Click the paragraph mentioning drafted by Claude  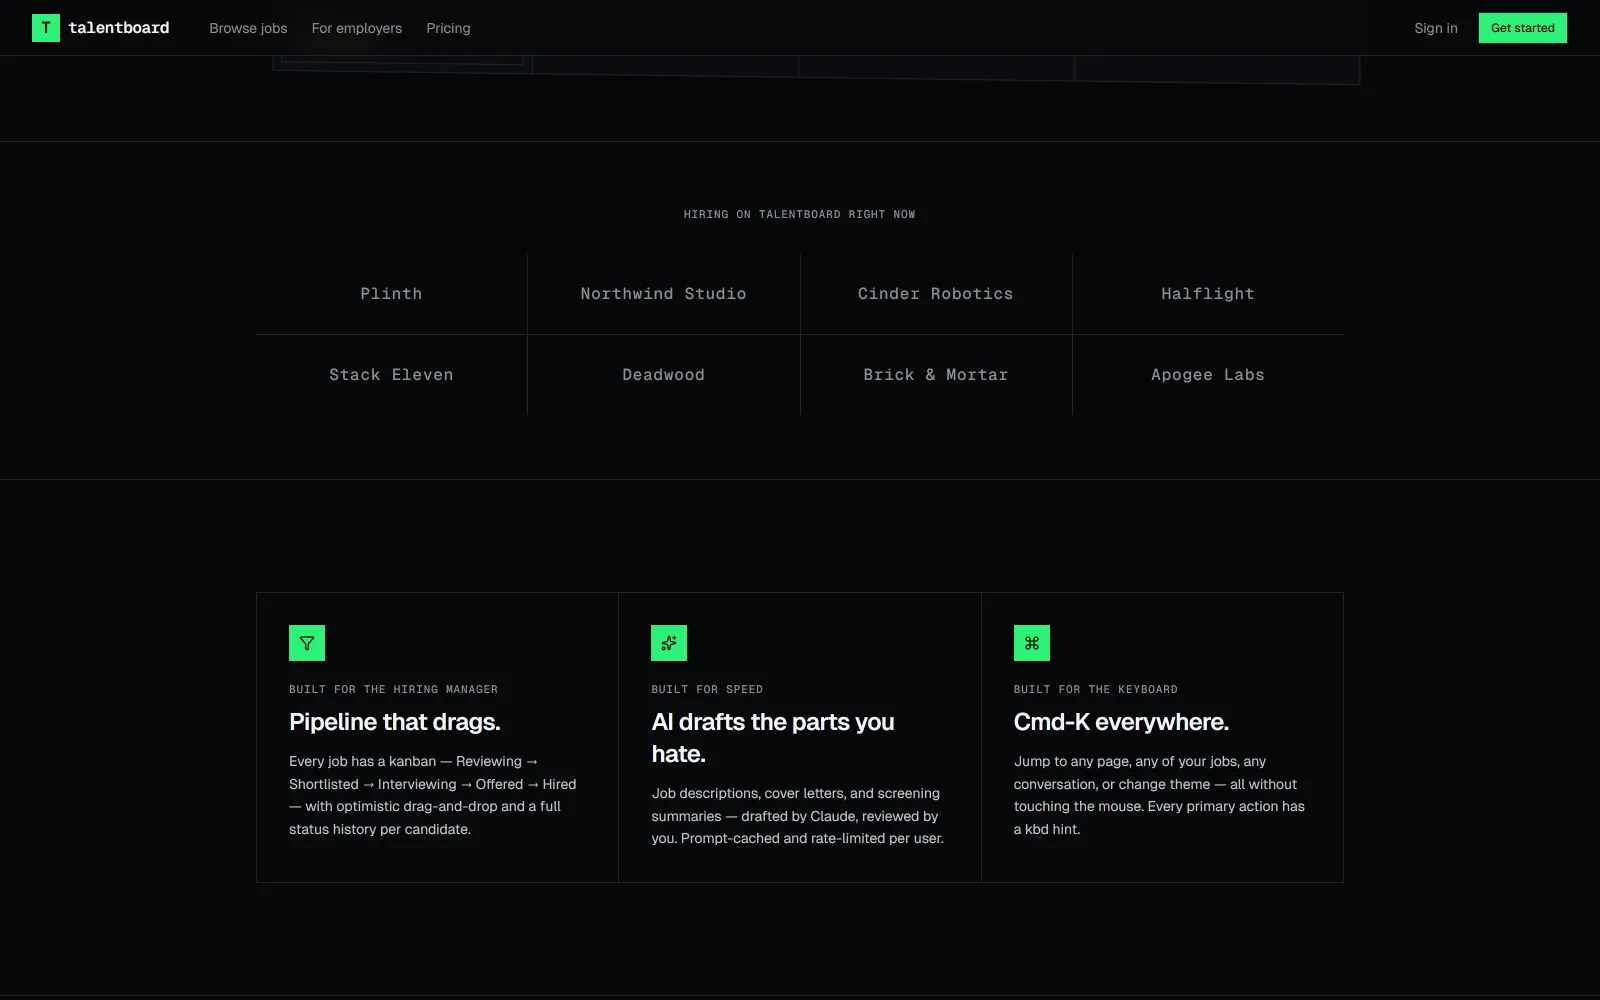tap(798, 816)
